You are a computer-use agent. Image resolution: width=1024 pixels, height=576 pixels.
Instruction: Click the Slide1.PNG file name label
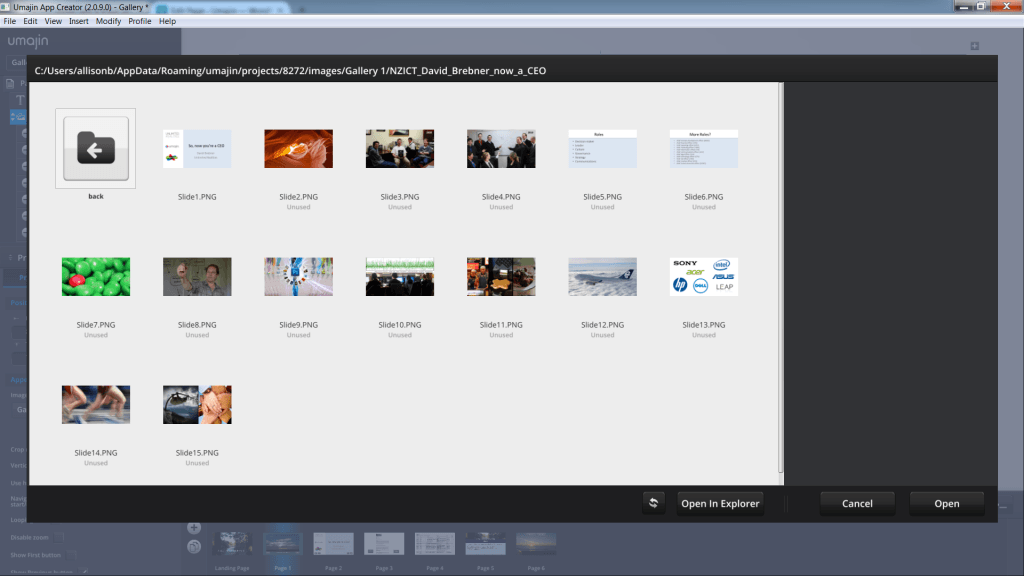(197, 197)
